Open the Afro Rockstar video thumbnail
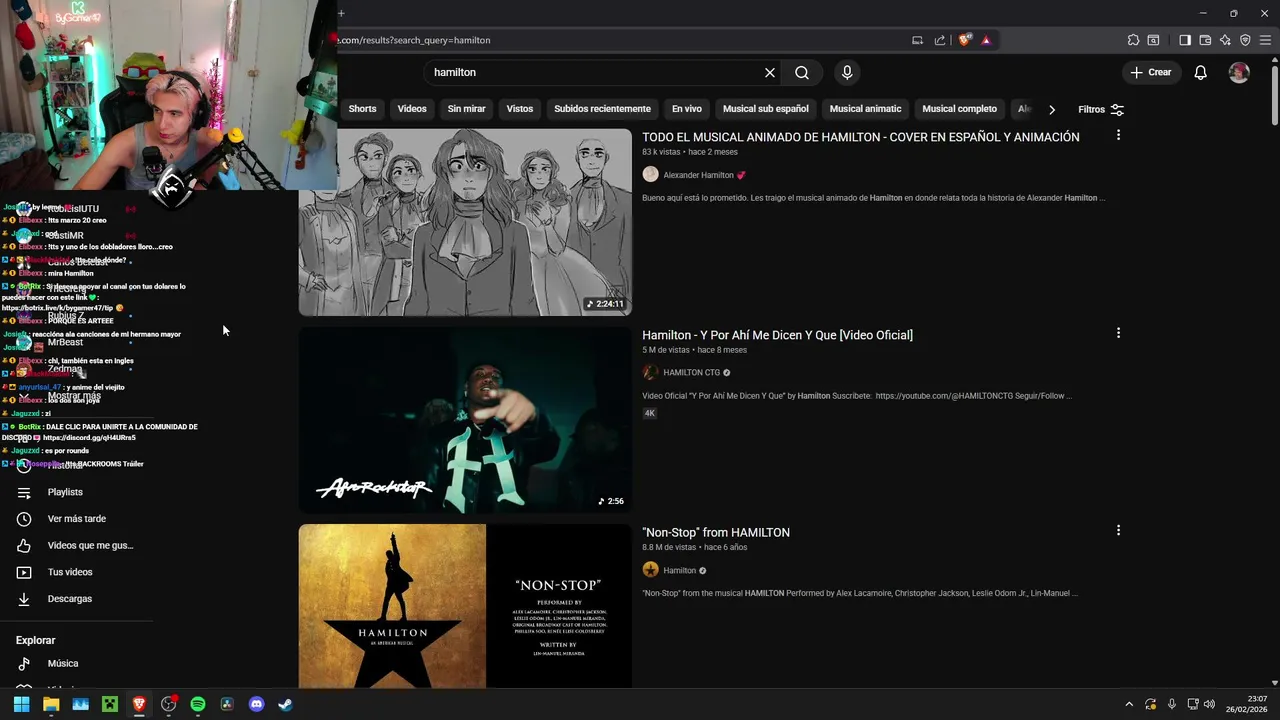 click(465, 420)
